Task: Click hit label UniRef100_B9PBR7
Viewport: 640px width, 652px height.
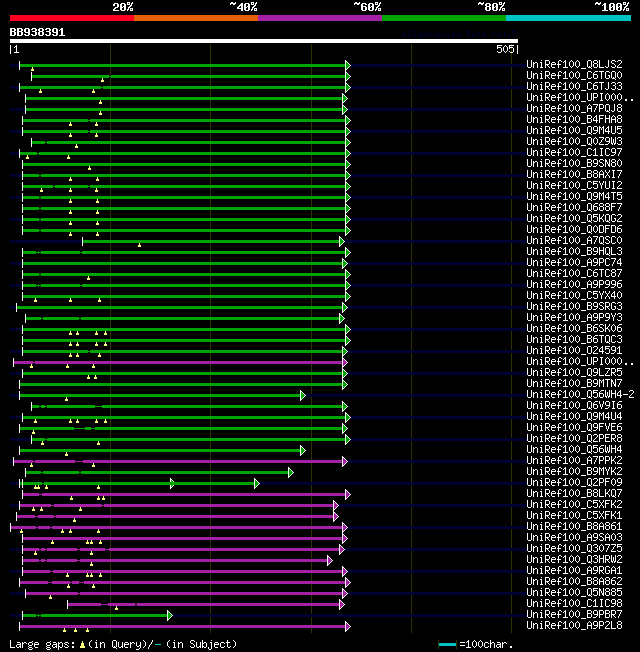Action: click(574, 615)
